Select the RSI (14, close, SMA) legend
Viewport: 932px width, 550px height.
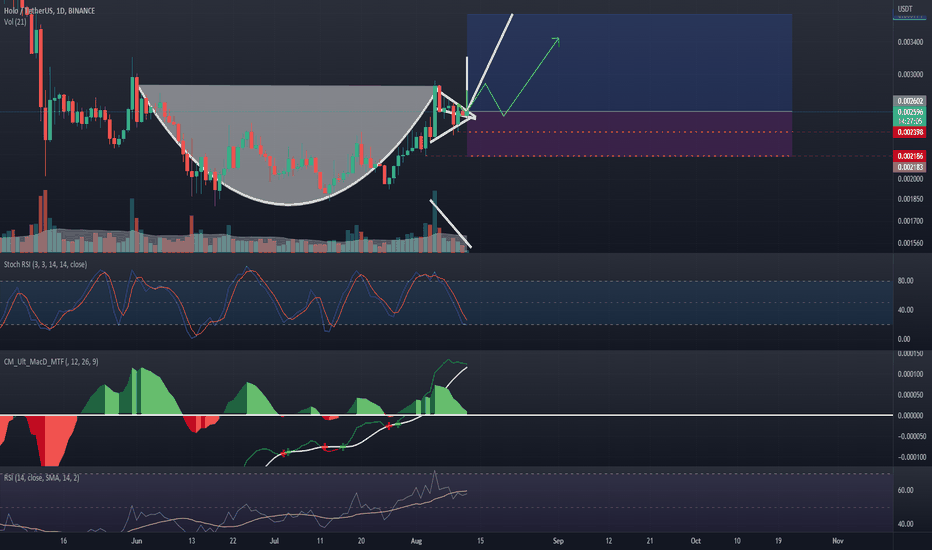click(42, 478)
